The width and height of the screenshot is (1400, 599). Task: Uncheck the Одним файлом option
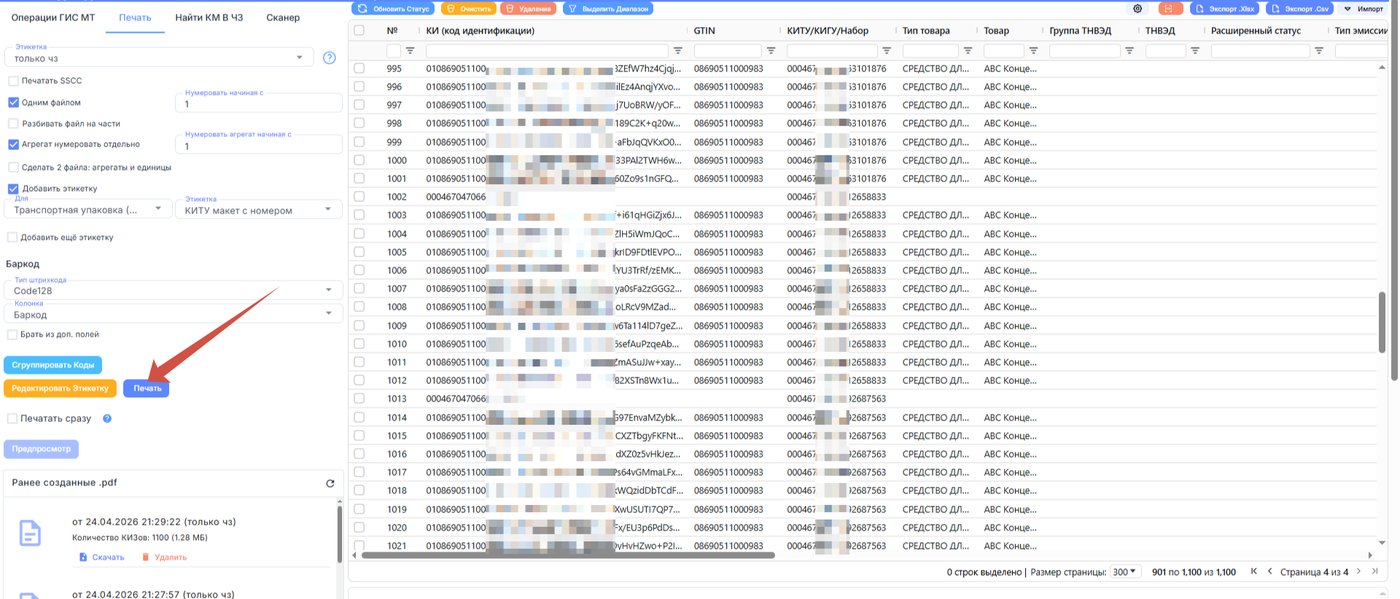click(13, 102)
